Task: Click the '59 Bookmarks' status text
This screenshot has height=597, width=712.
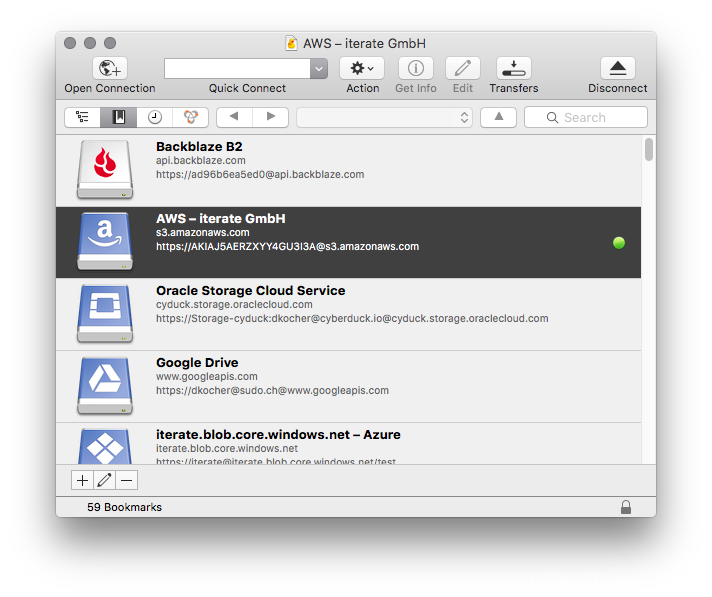Action: click(x=124, y=507)
